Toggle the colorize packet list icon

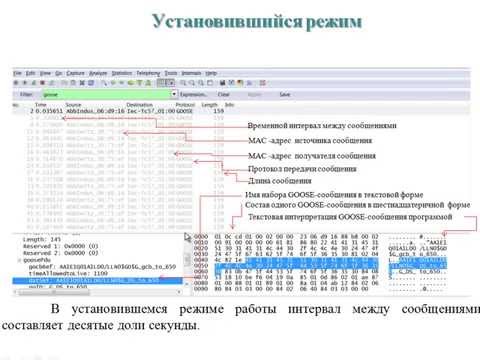[x=162, y=83]
